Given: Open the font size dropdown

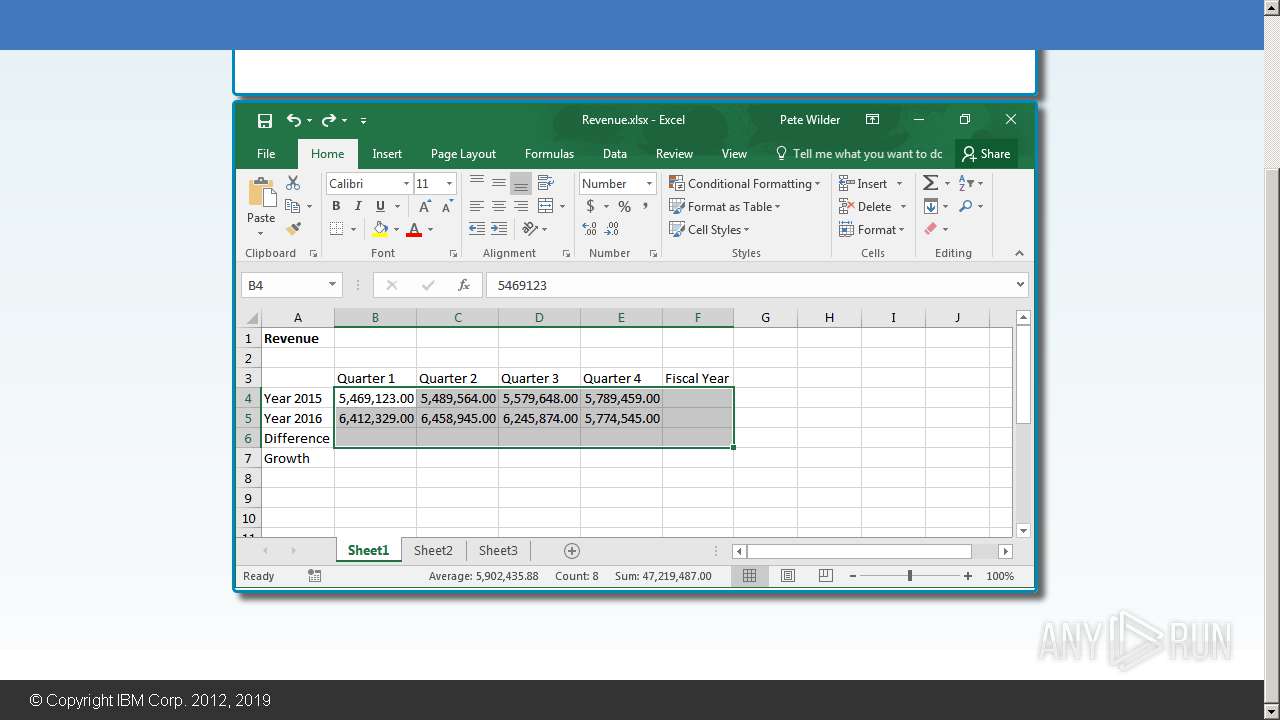Looking at the screenshot, I should click(449, 183).
